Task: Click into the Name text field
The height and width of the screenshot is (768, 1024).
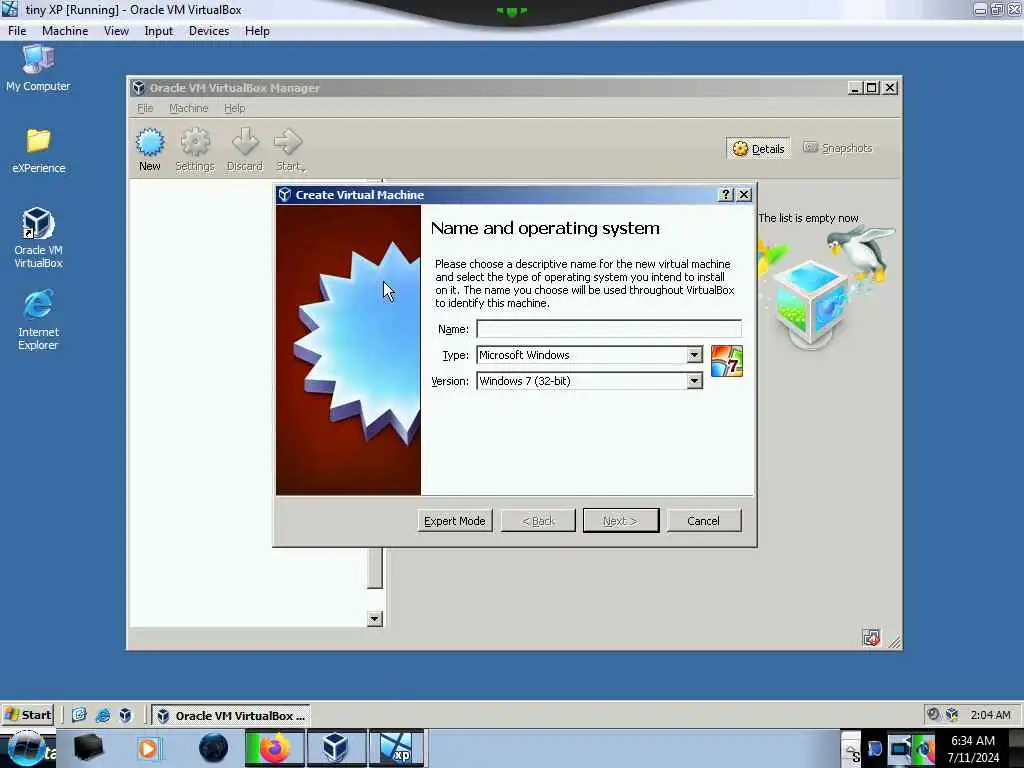Action: click(x=609, y=328)
